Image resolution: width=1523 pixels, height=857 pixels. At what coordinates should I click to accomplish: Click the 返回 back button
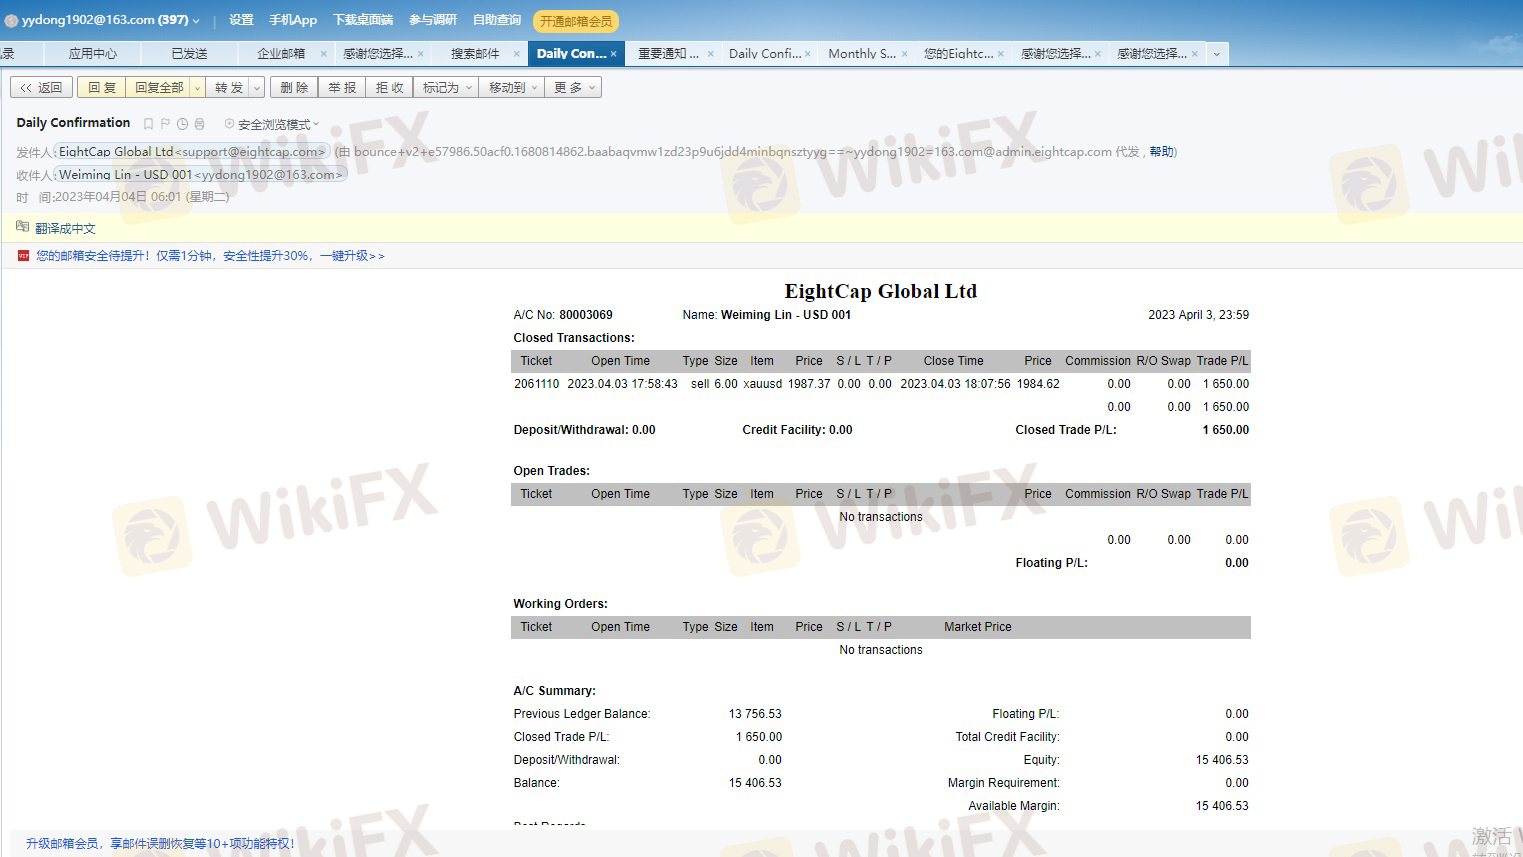click(x=41, y=88)
